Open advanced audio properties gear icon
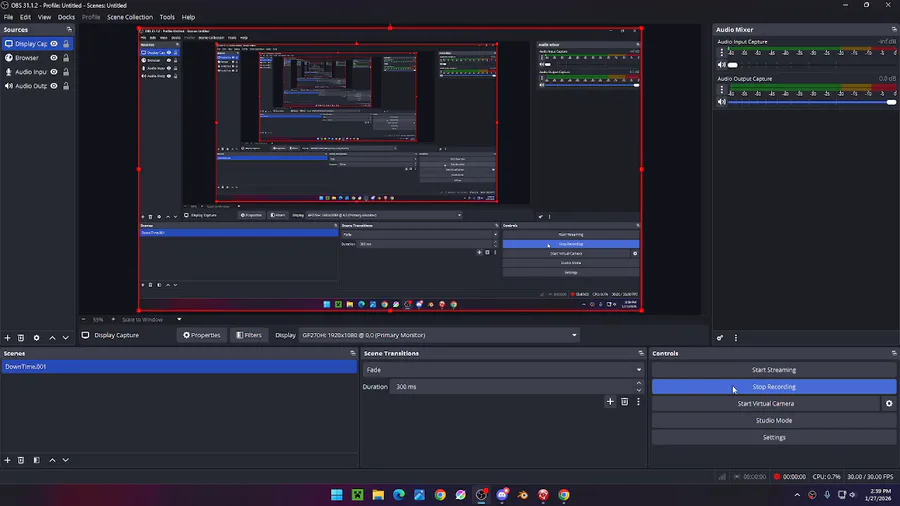 coord(720,338)
